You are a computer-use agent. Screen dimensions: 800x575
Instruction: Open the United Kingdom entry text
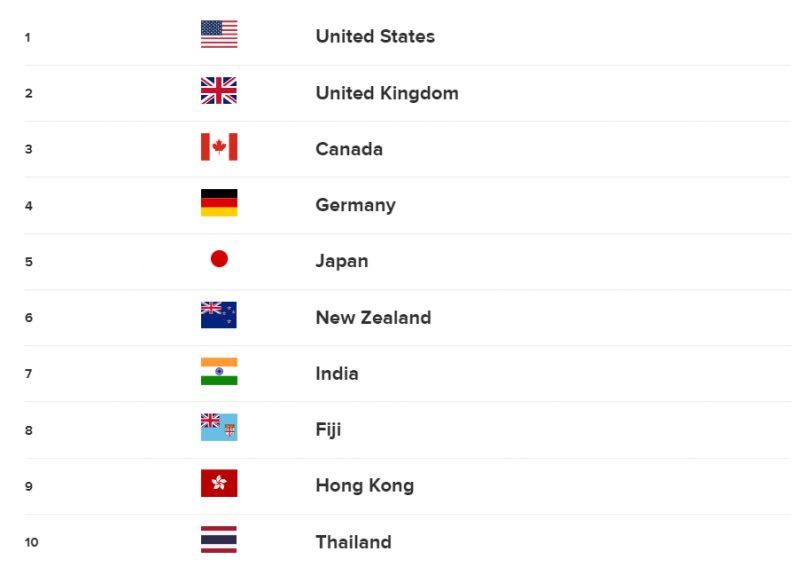387,93
